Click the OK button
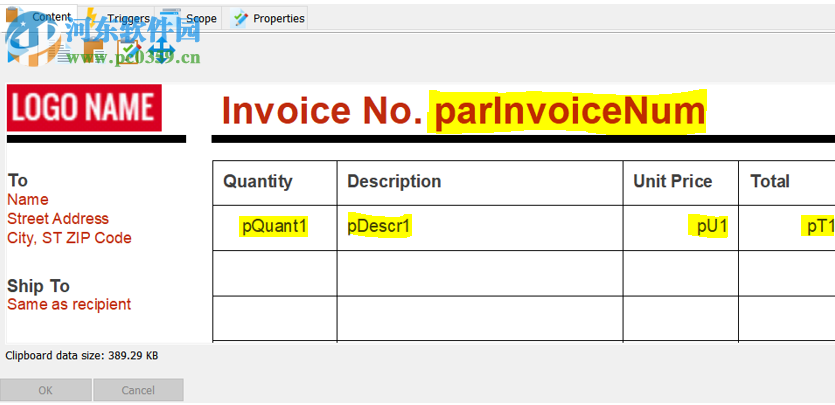Screen dimensions: 835x405 click(46, 390)
